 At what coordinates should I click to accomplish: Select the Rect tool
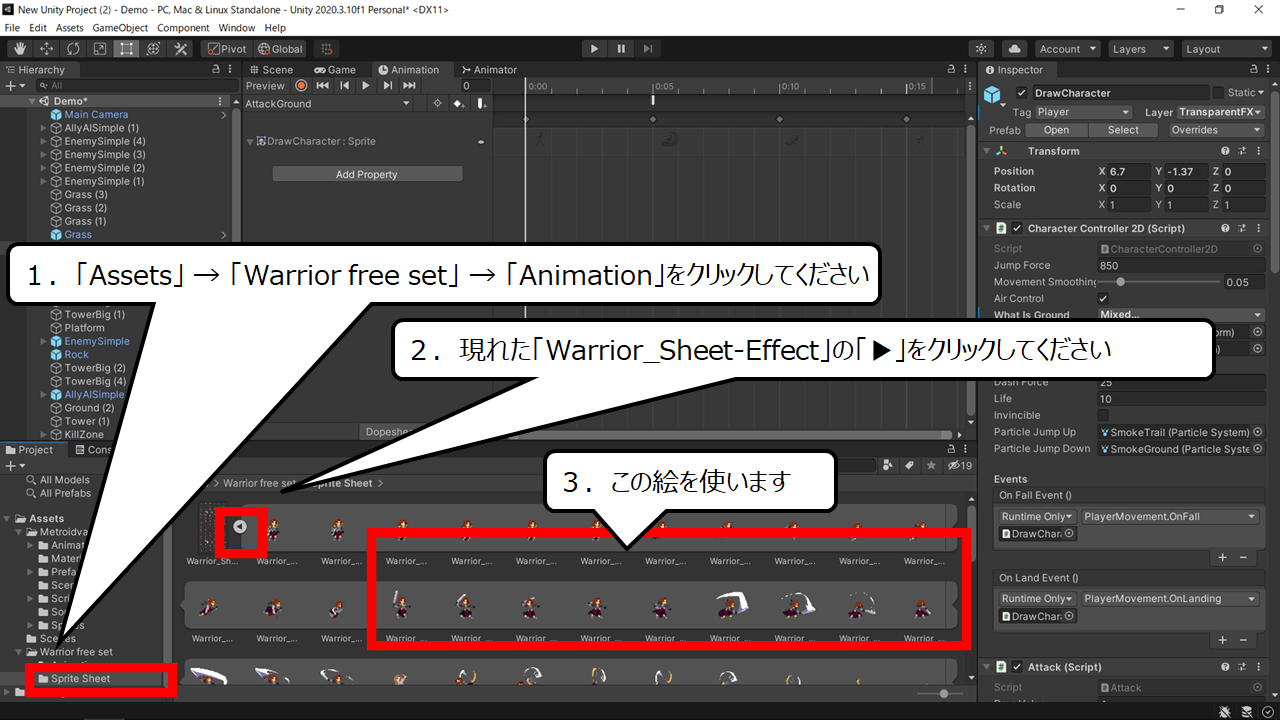point(127,48)
